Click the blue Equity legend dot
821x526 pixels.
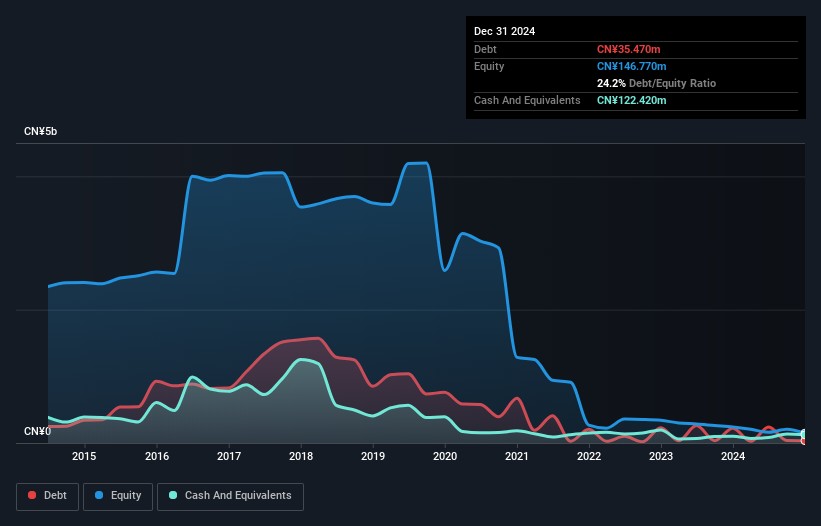tap(99, 495)
